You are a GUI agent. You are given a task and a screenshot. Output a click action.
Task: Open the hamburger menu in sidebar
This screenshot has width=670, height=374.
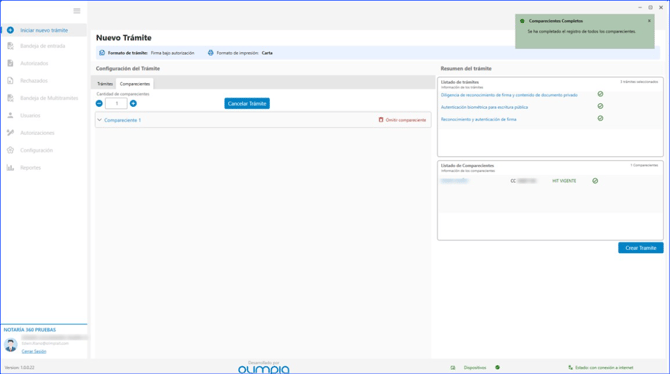click(x=77, y=11)
